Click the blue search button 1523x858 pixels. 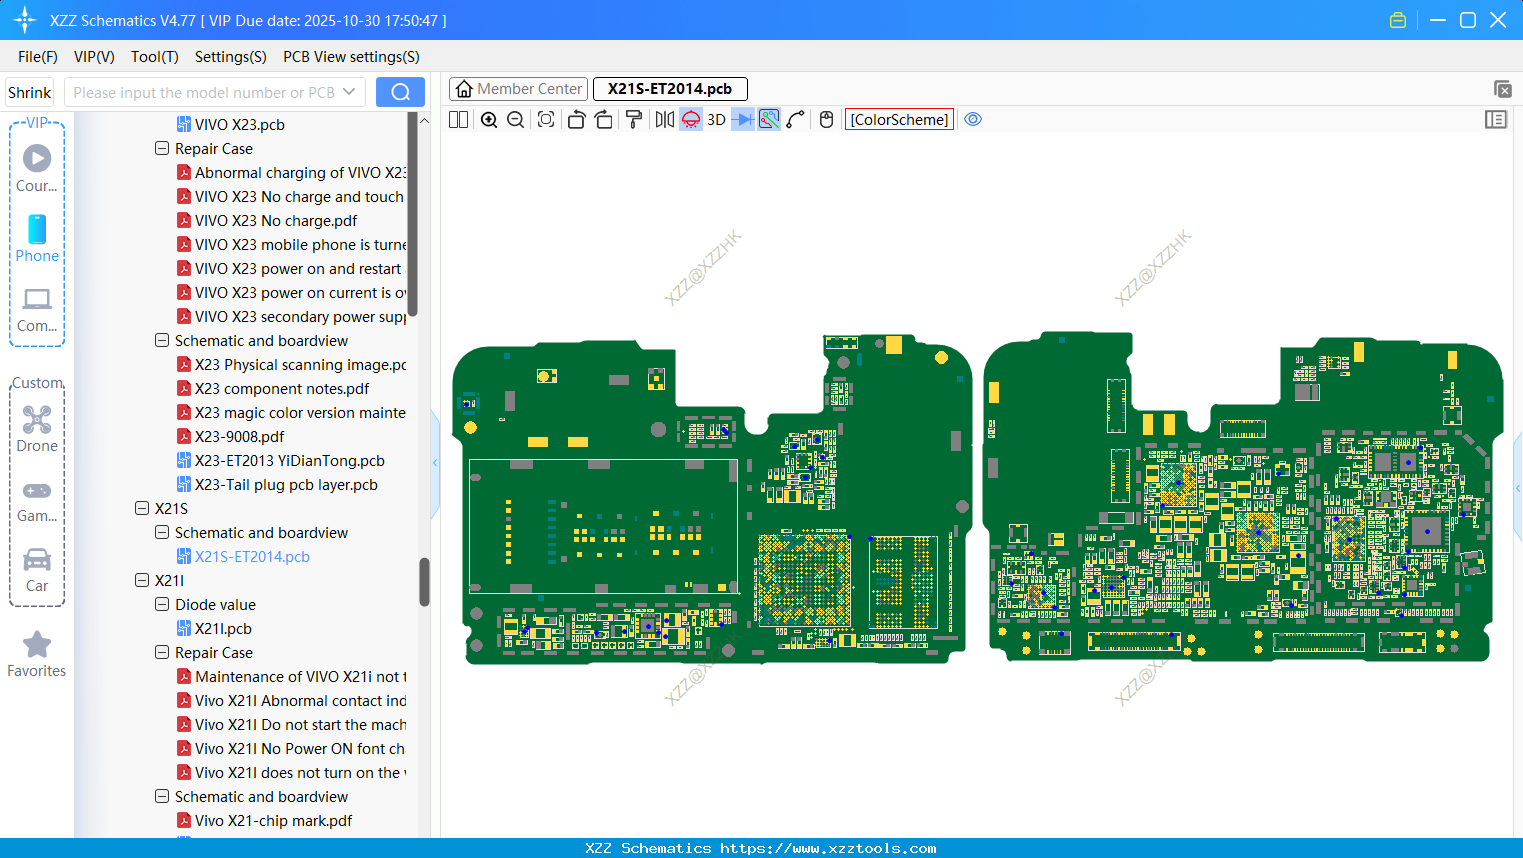tap(400, 92)
